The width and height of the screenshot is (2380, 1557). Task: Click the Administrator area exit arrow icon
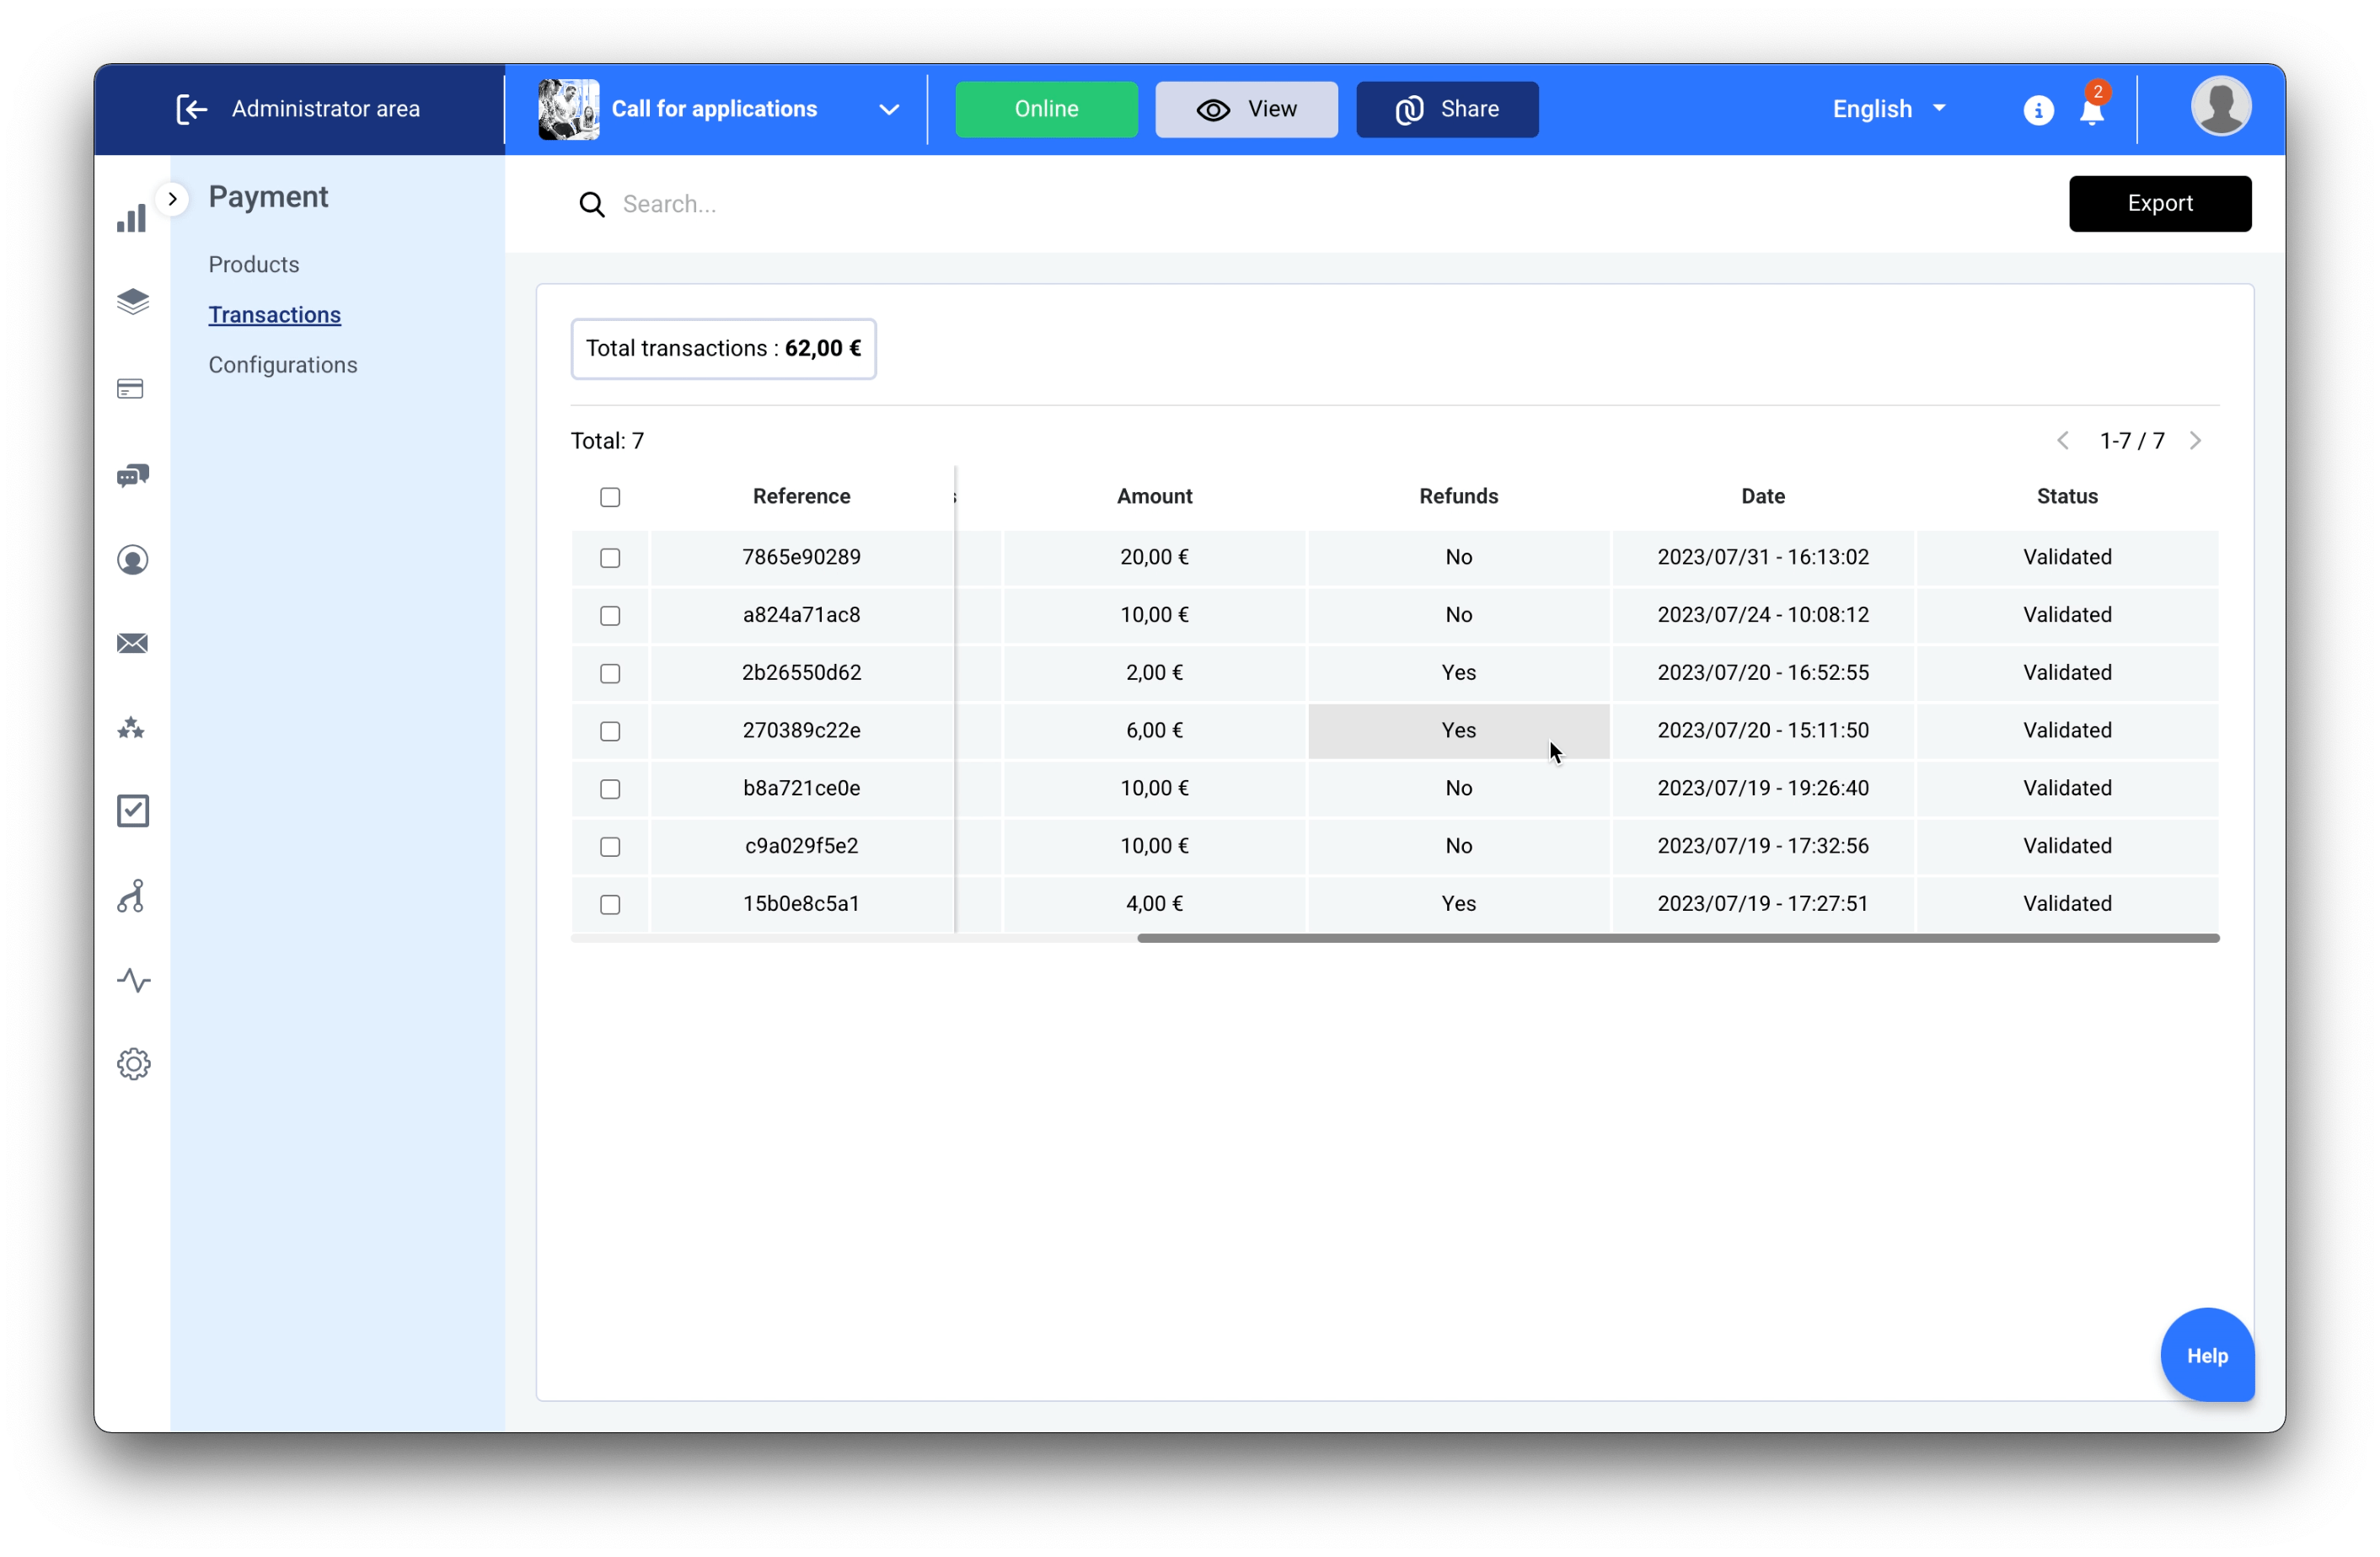(192, 109)
